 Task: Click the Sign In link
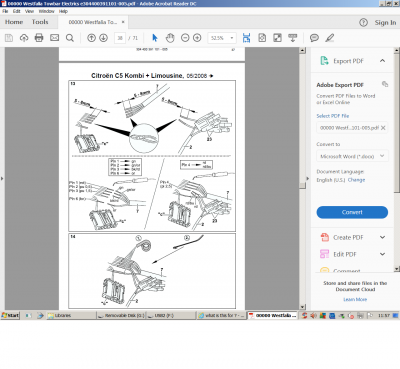click(x=385, y=23)
